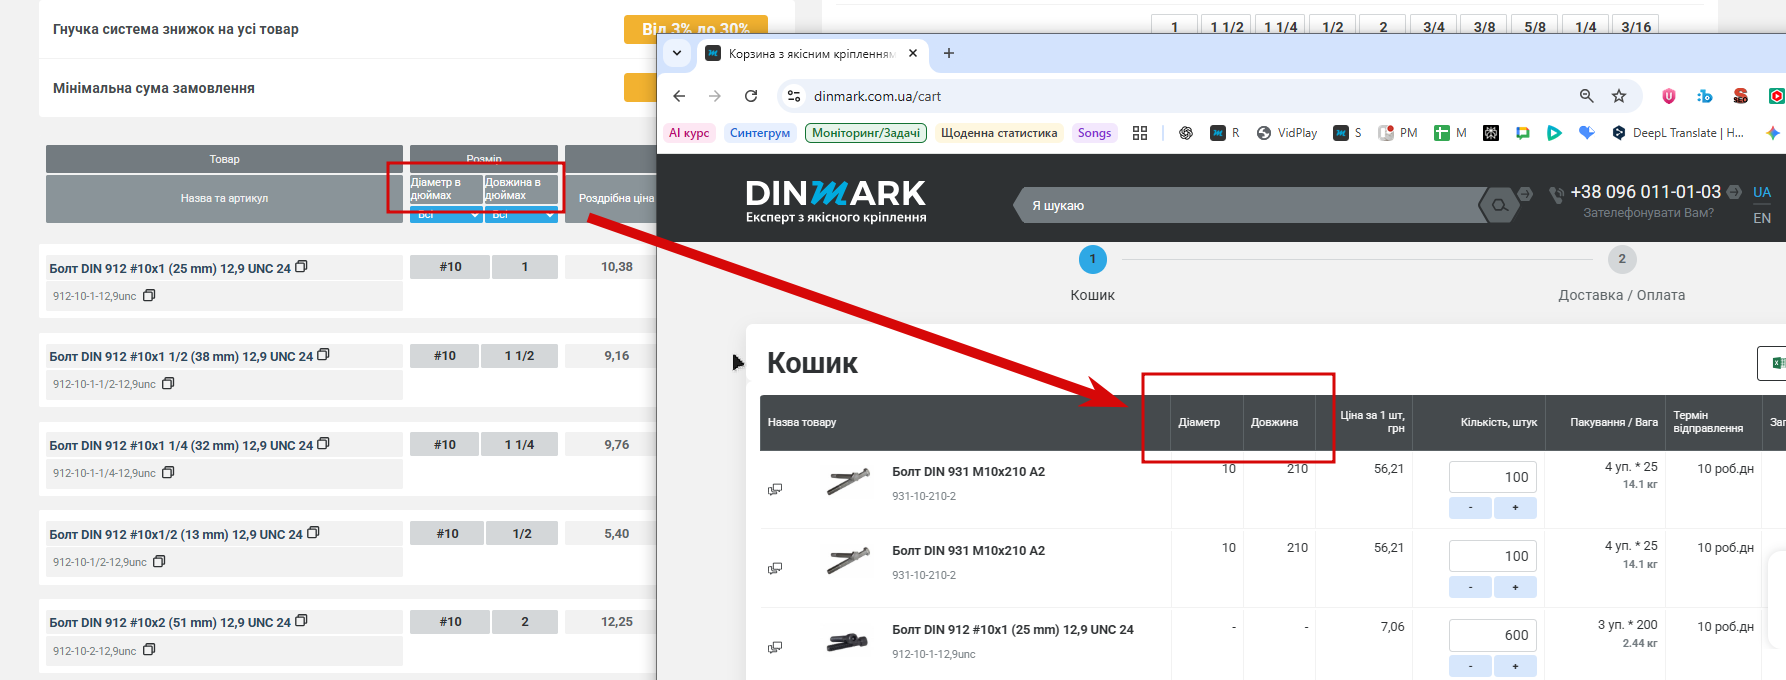This screenshot has height=680, width=1786.
Task: Open the Щоденна статистика bookmark
Action: tap(999, 133)
